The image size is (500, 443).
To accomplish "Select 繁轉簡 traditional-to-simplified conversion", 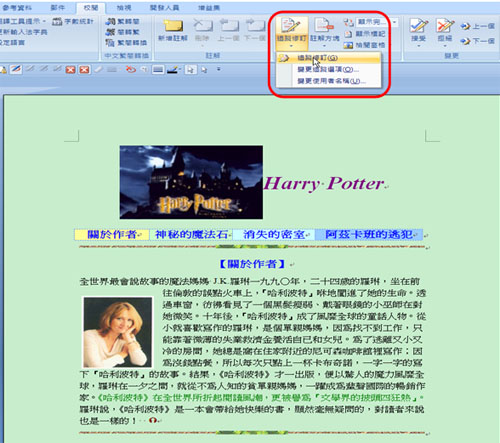I will point(122,22).
